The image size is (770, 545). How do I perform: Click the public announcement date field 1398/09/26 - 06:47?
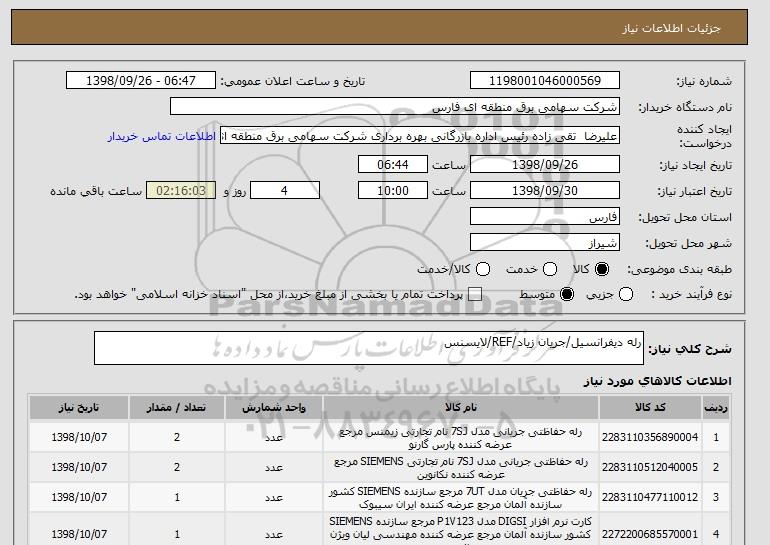click(x=141, y=81)
